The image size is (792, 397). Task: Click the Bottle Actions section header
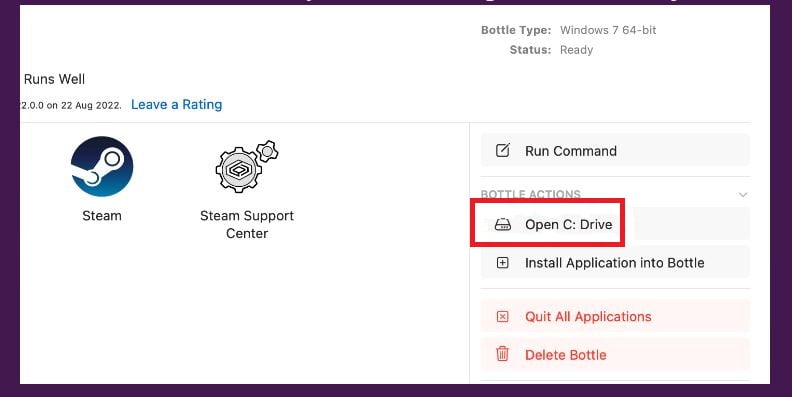(530, 194)
